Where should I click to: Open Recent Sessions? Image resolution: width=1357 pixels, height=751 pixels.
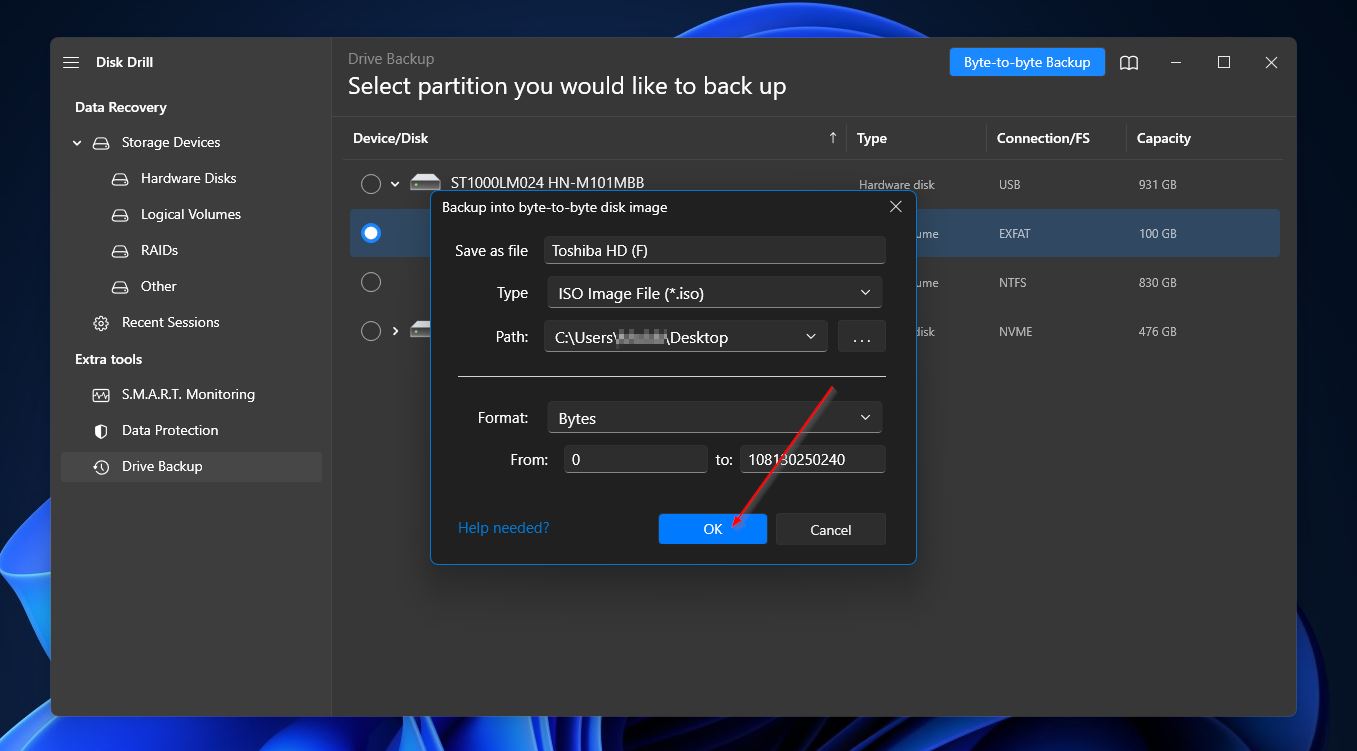click(171, 322)
